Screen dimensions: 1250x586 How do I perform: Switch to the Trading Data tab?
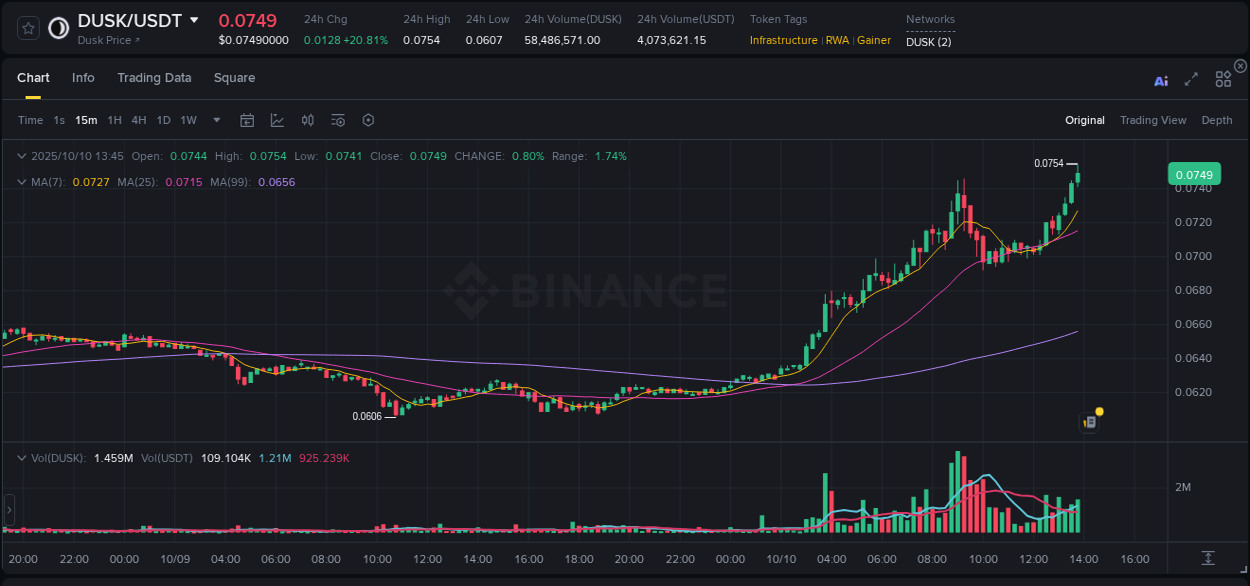pyautogui.click(x=154, y=77)
